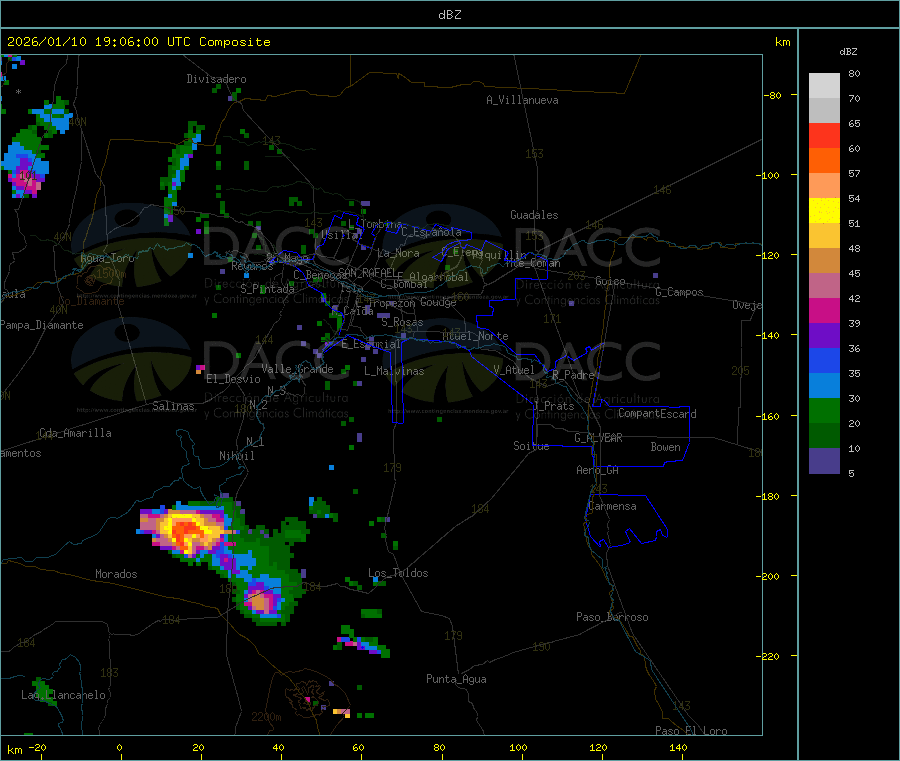Click the Divisadero map label
Viewport: 900px width, 761px height.
tap(216, 79)
